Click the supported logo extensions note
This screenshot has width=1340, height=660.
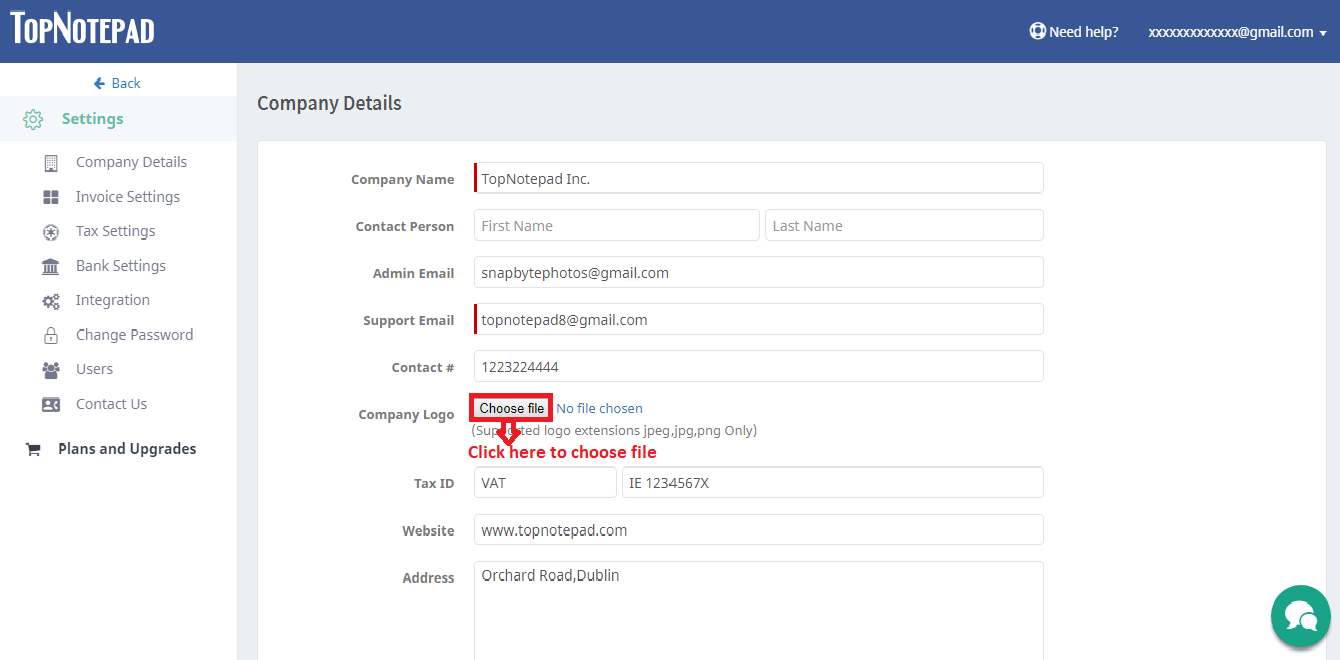(614, 430)
